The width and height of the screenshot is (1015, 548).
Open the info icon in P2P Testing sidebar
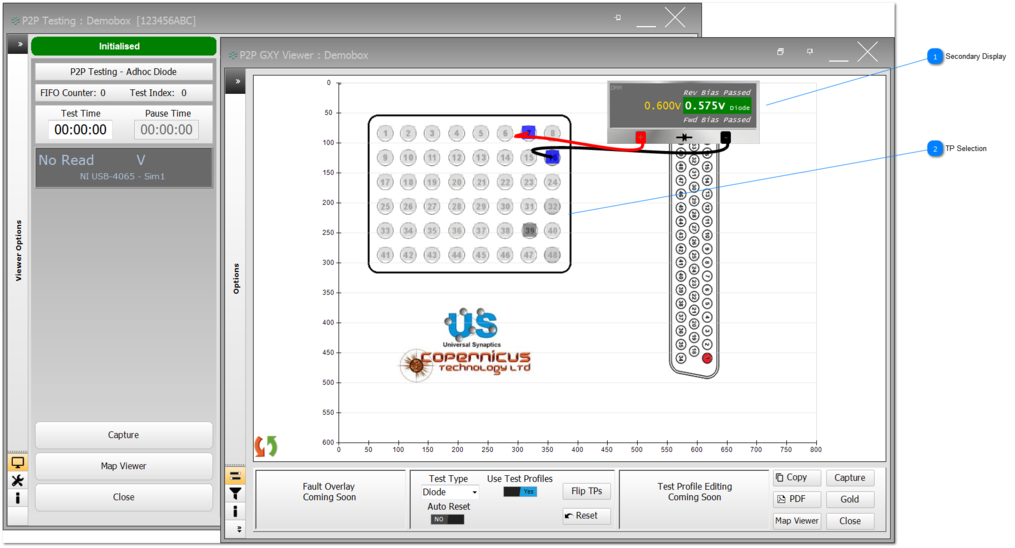point(17,498)
